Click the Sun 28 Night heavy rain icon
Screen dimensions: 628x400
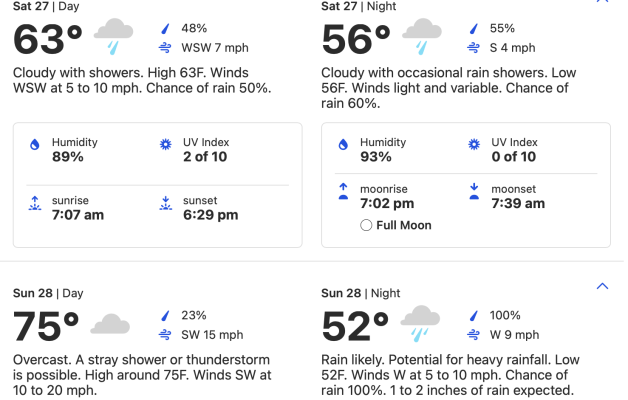click(420, 324)
